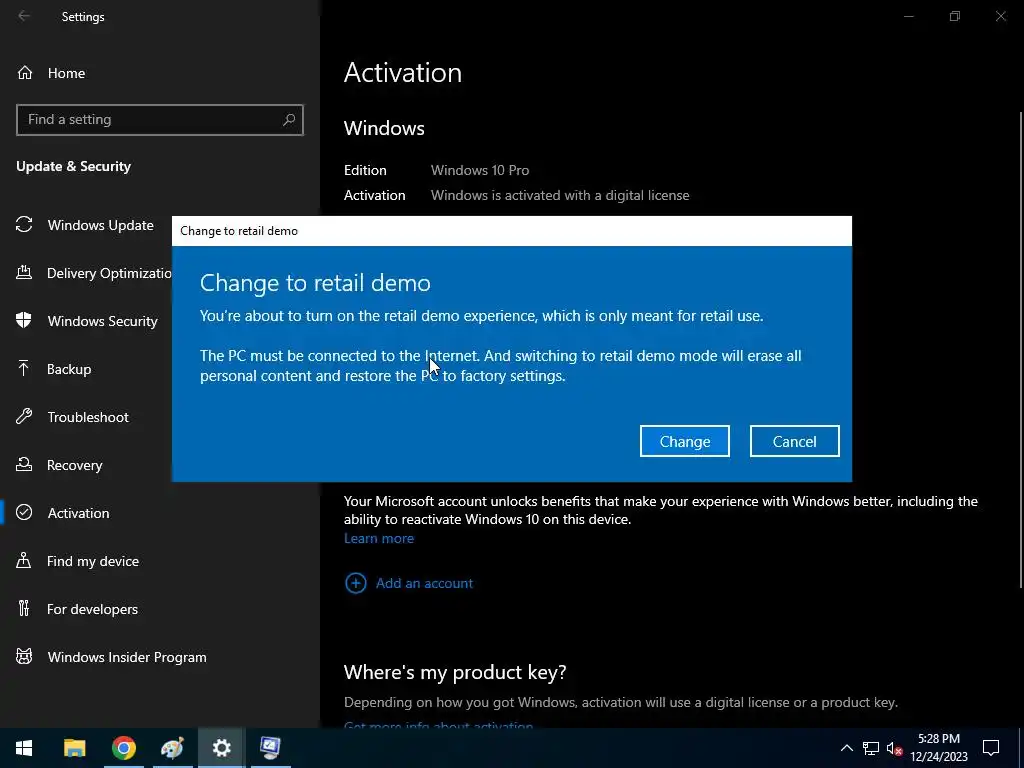
Task: Open the Recovery settings label
Action: pyautogui.click(x=74, y=465)
